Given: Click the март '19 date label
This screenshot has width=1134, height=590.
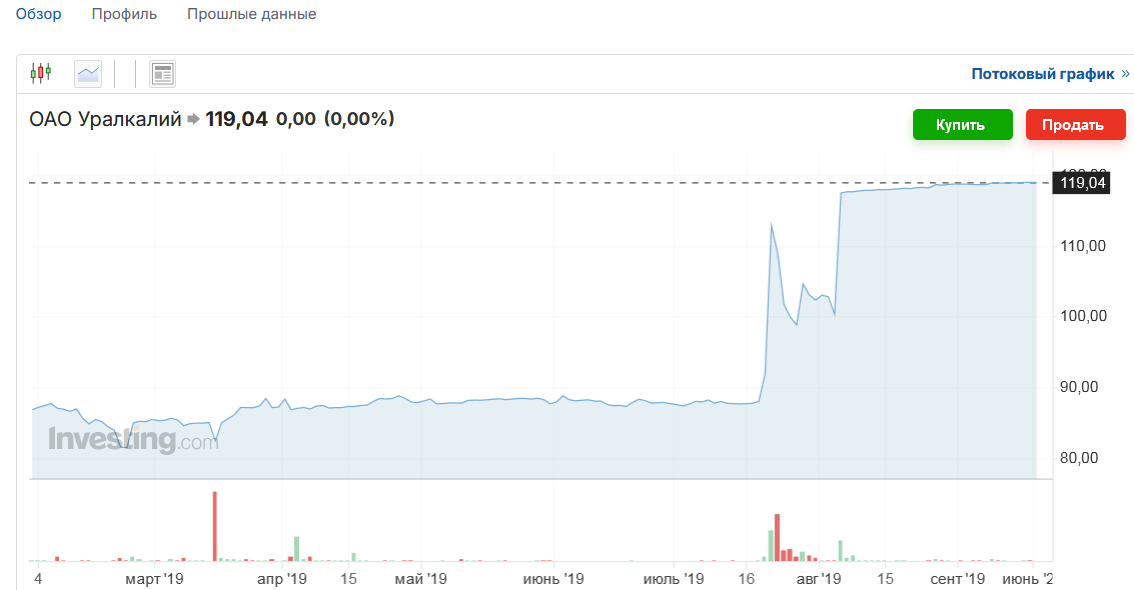Looking at the screenshot, I should (x=155, y=579).
